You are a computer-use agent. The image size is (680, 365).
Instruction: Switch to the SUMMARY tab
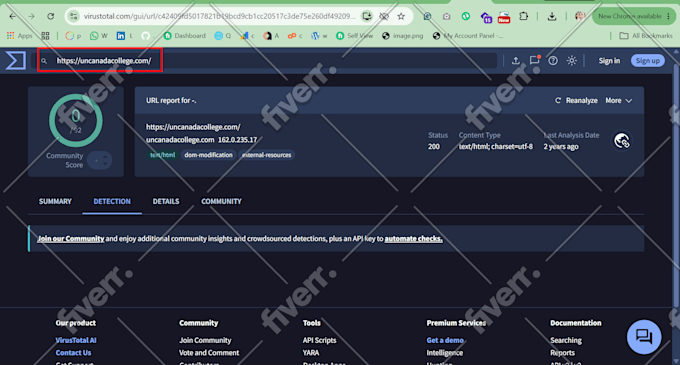coord(55,202)
